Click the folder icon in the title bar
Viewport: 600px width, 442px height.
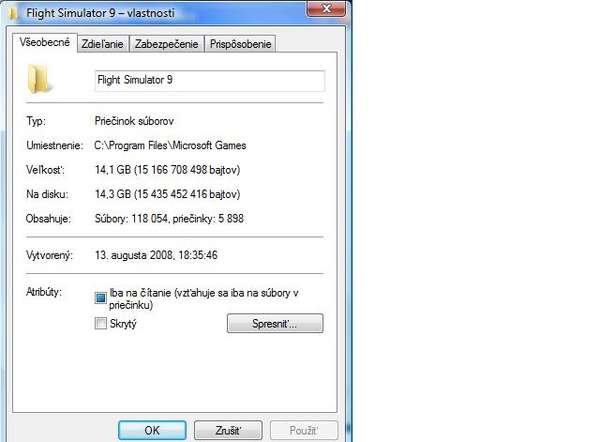coord(13,13)
